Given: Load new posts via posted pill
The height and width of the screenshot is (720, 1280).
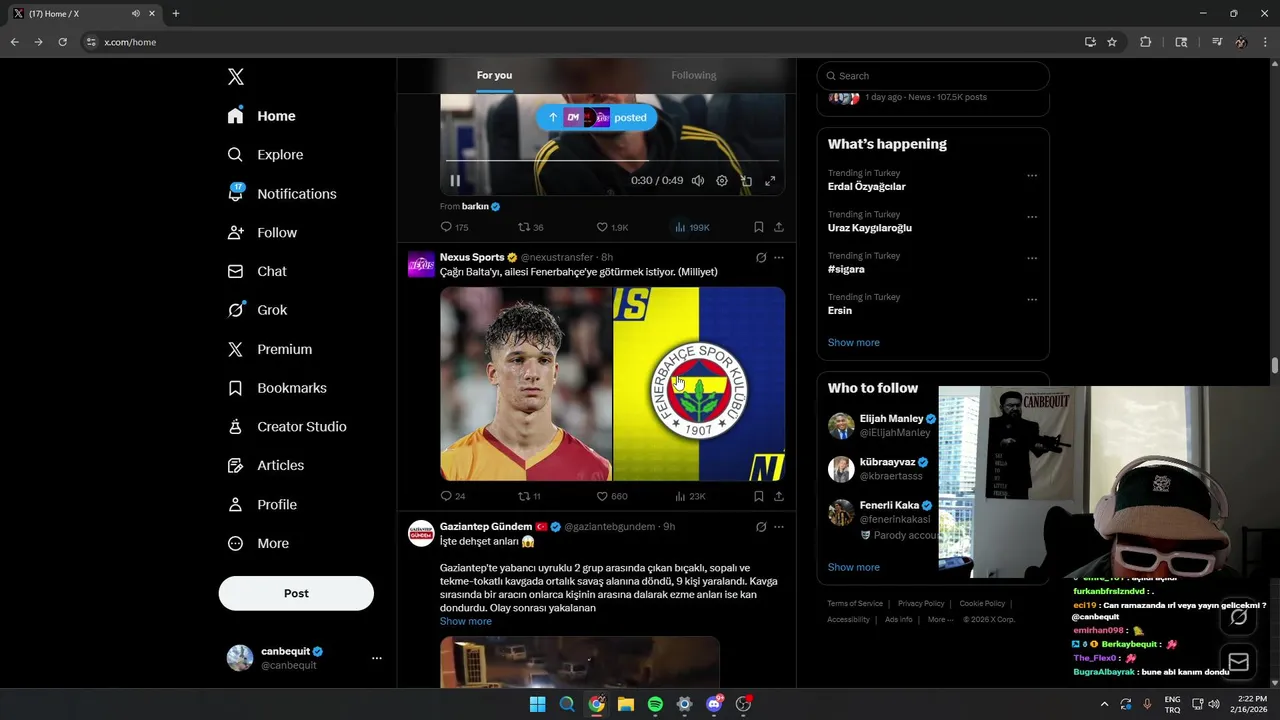Looking at the screenshot, I should click(596, 118).
